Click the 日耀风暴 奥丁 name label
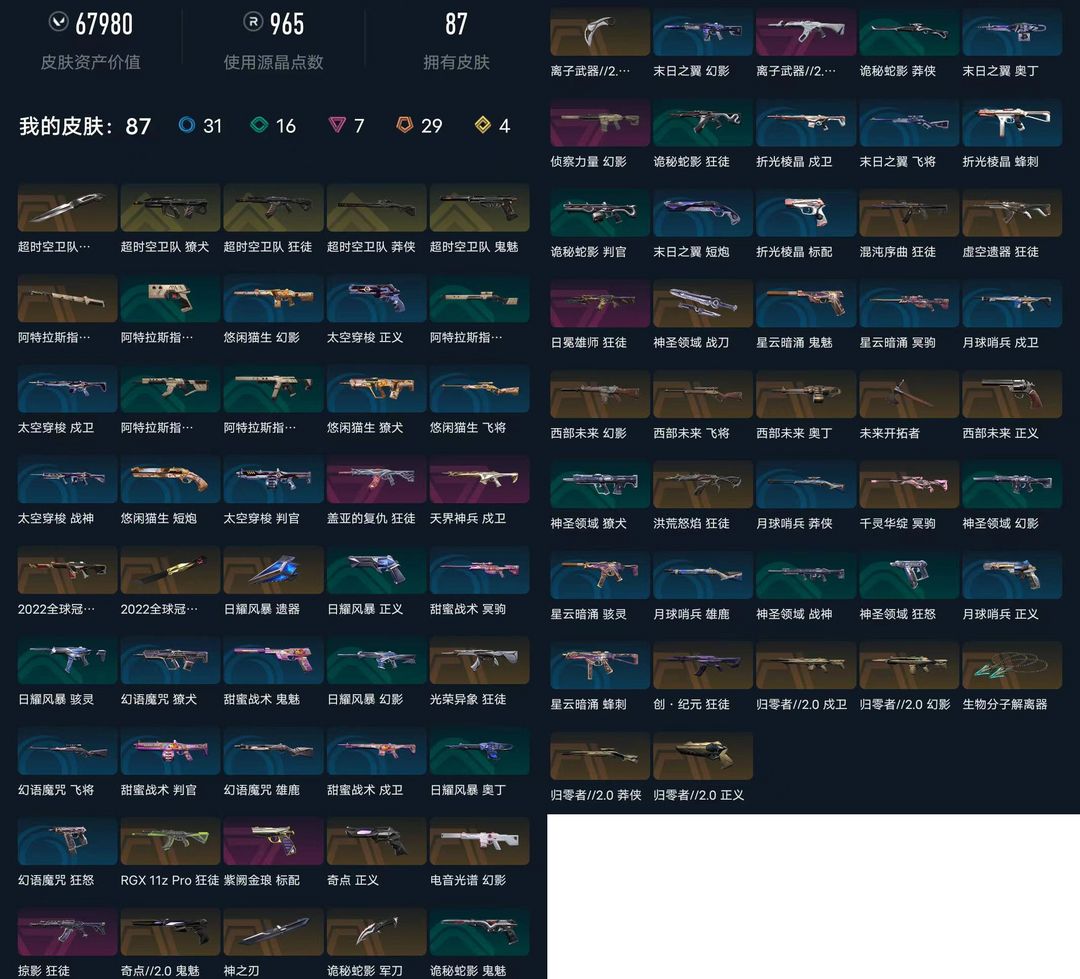This screenshot has width=1080, height=979. pyautogui.click(x=468, y=790)
